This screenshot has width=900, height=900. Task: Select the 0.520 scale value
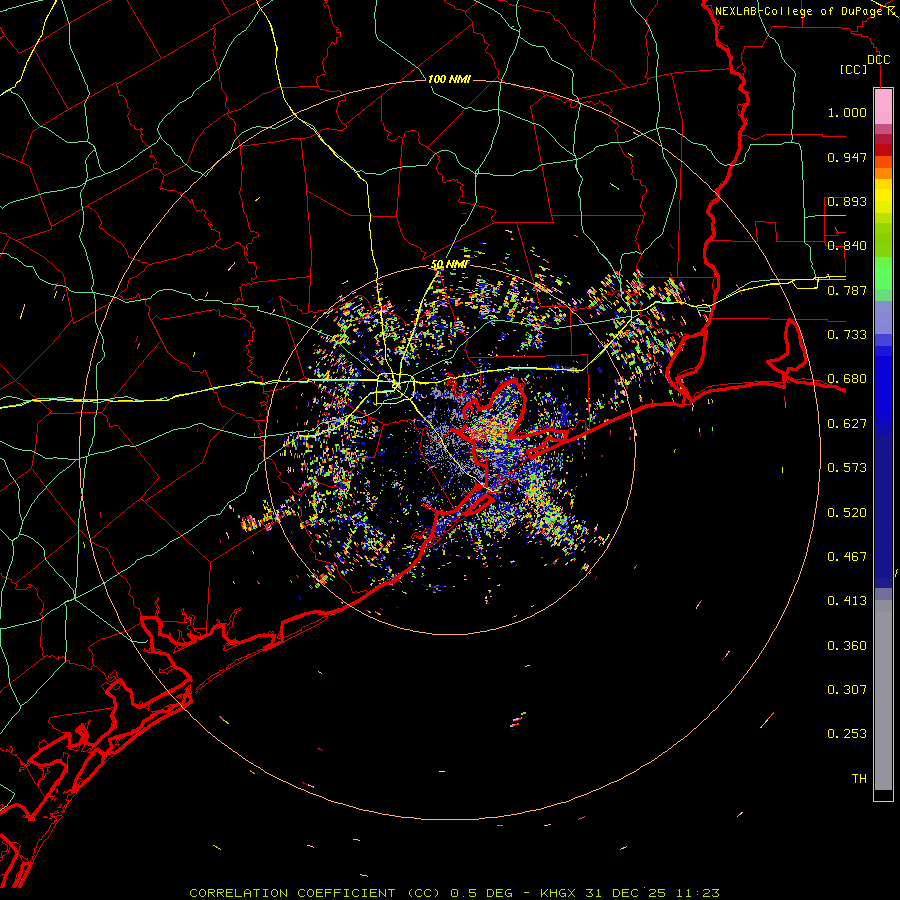point(847,513)
